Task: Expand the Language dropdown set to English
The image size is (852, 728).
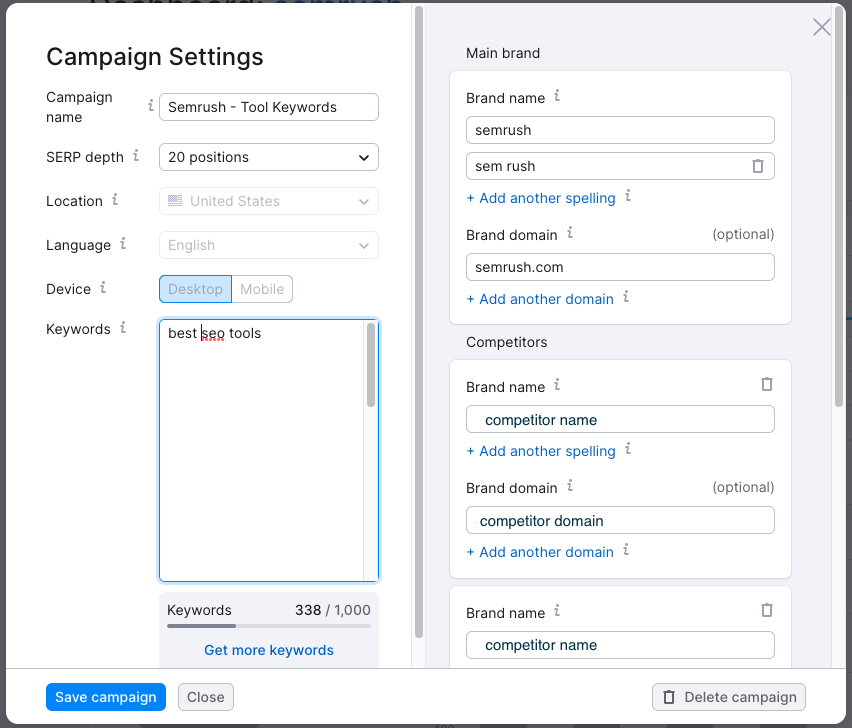Action: (269, 245)
